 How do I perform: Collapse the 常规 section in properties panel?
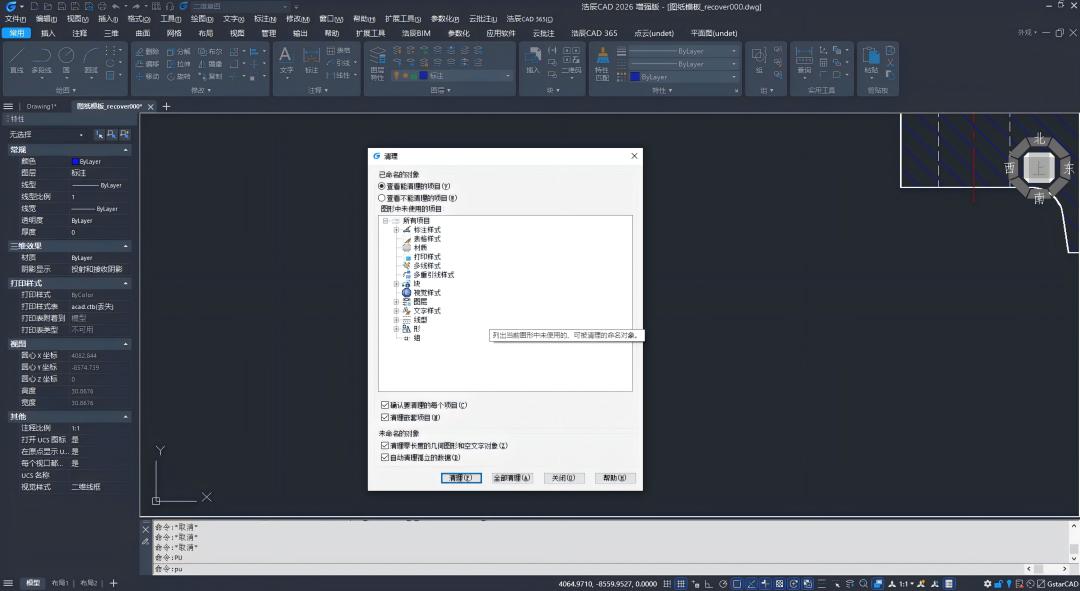pyautogui.click(x=125, y=149)
